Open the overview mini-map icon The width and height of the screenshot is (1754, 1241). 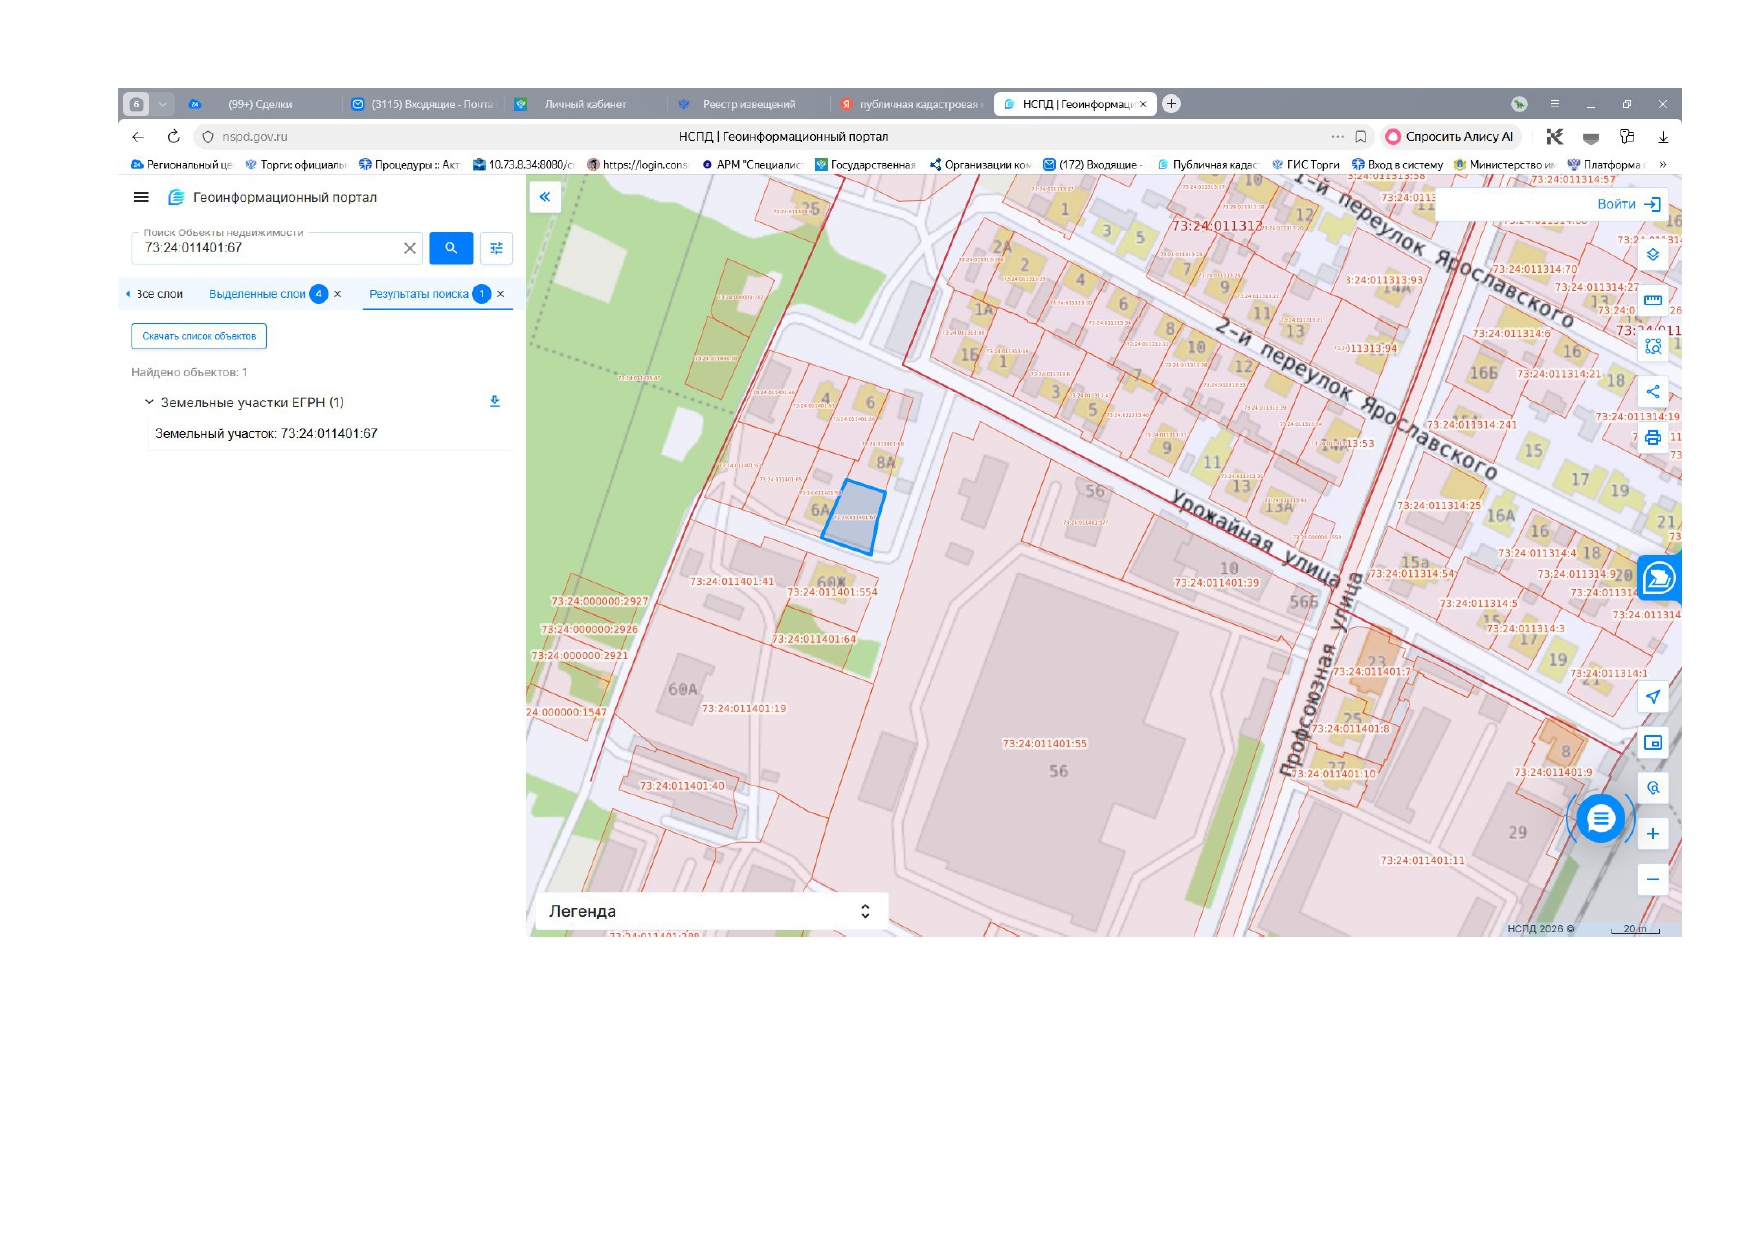[x=1652, y=742]
